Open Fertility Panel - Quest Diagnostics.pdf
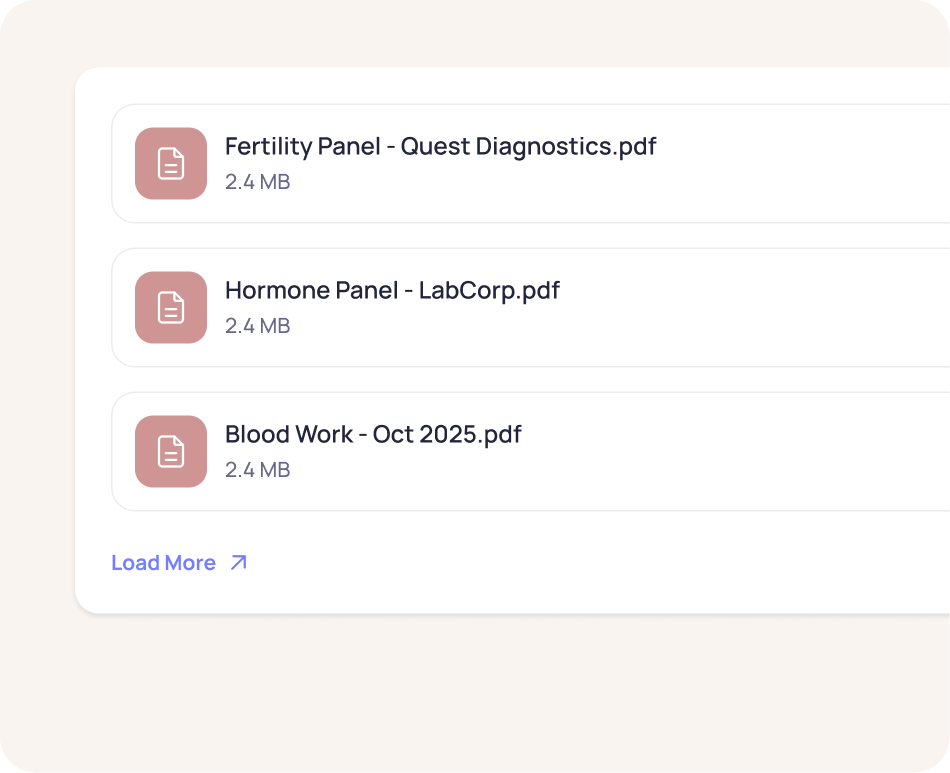This screenshot has height=773, width=950. 440,147
